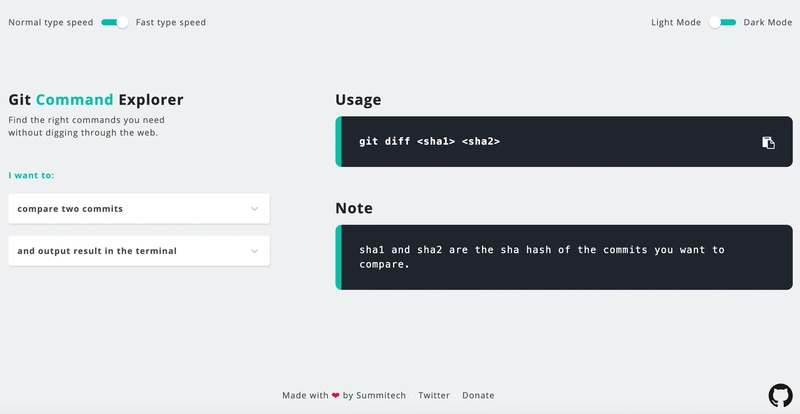The width and height of the screenshot is (800, 414).
Task: Click the 'Light Mode' label
Action: pos(676,22)
